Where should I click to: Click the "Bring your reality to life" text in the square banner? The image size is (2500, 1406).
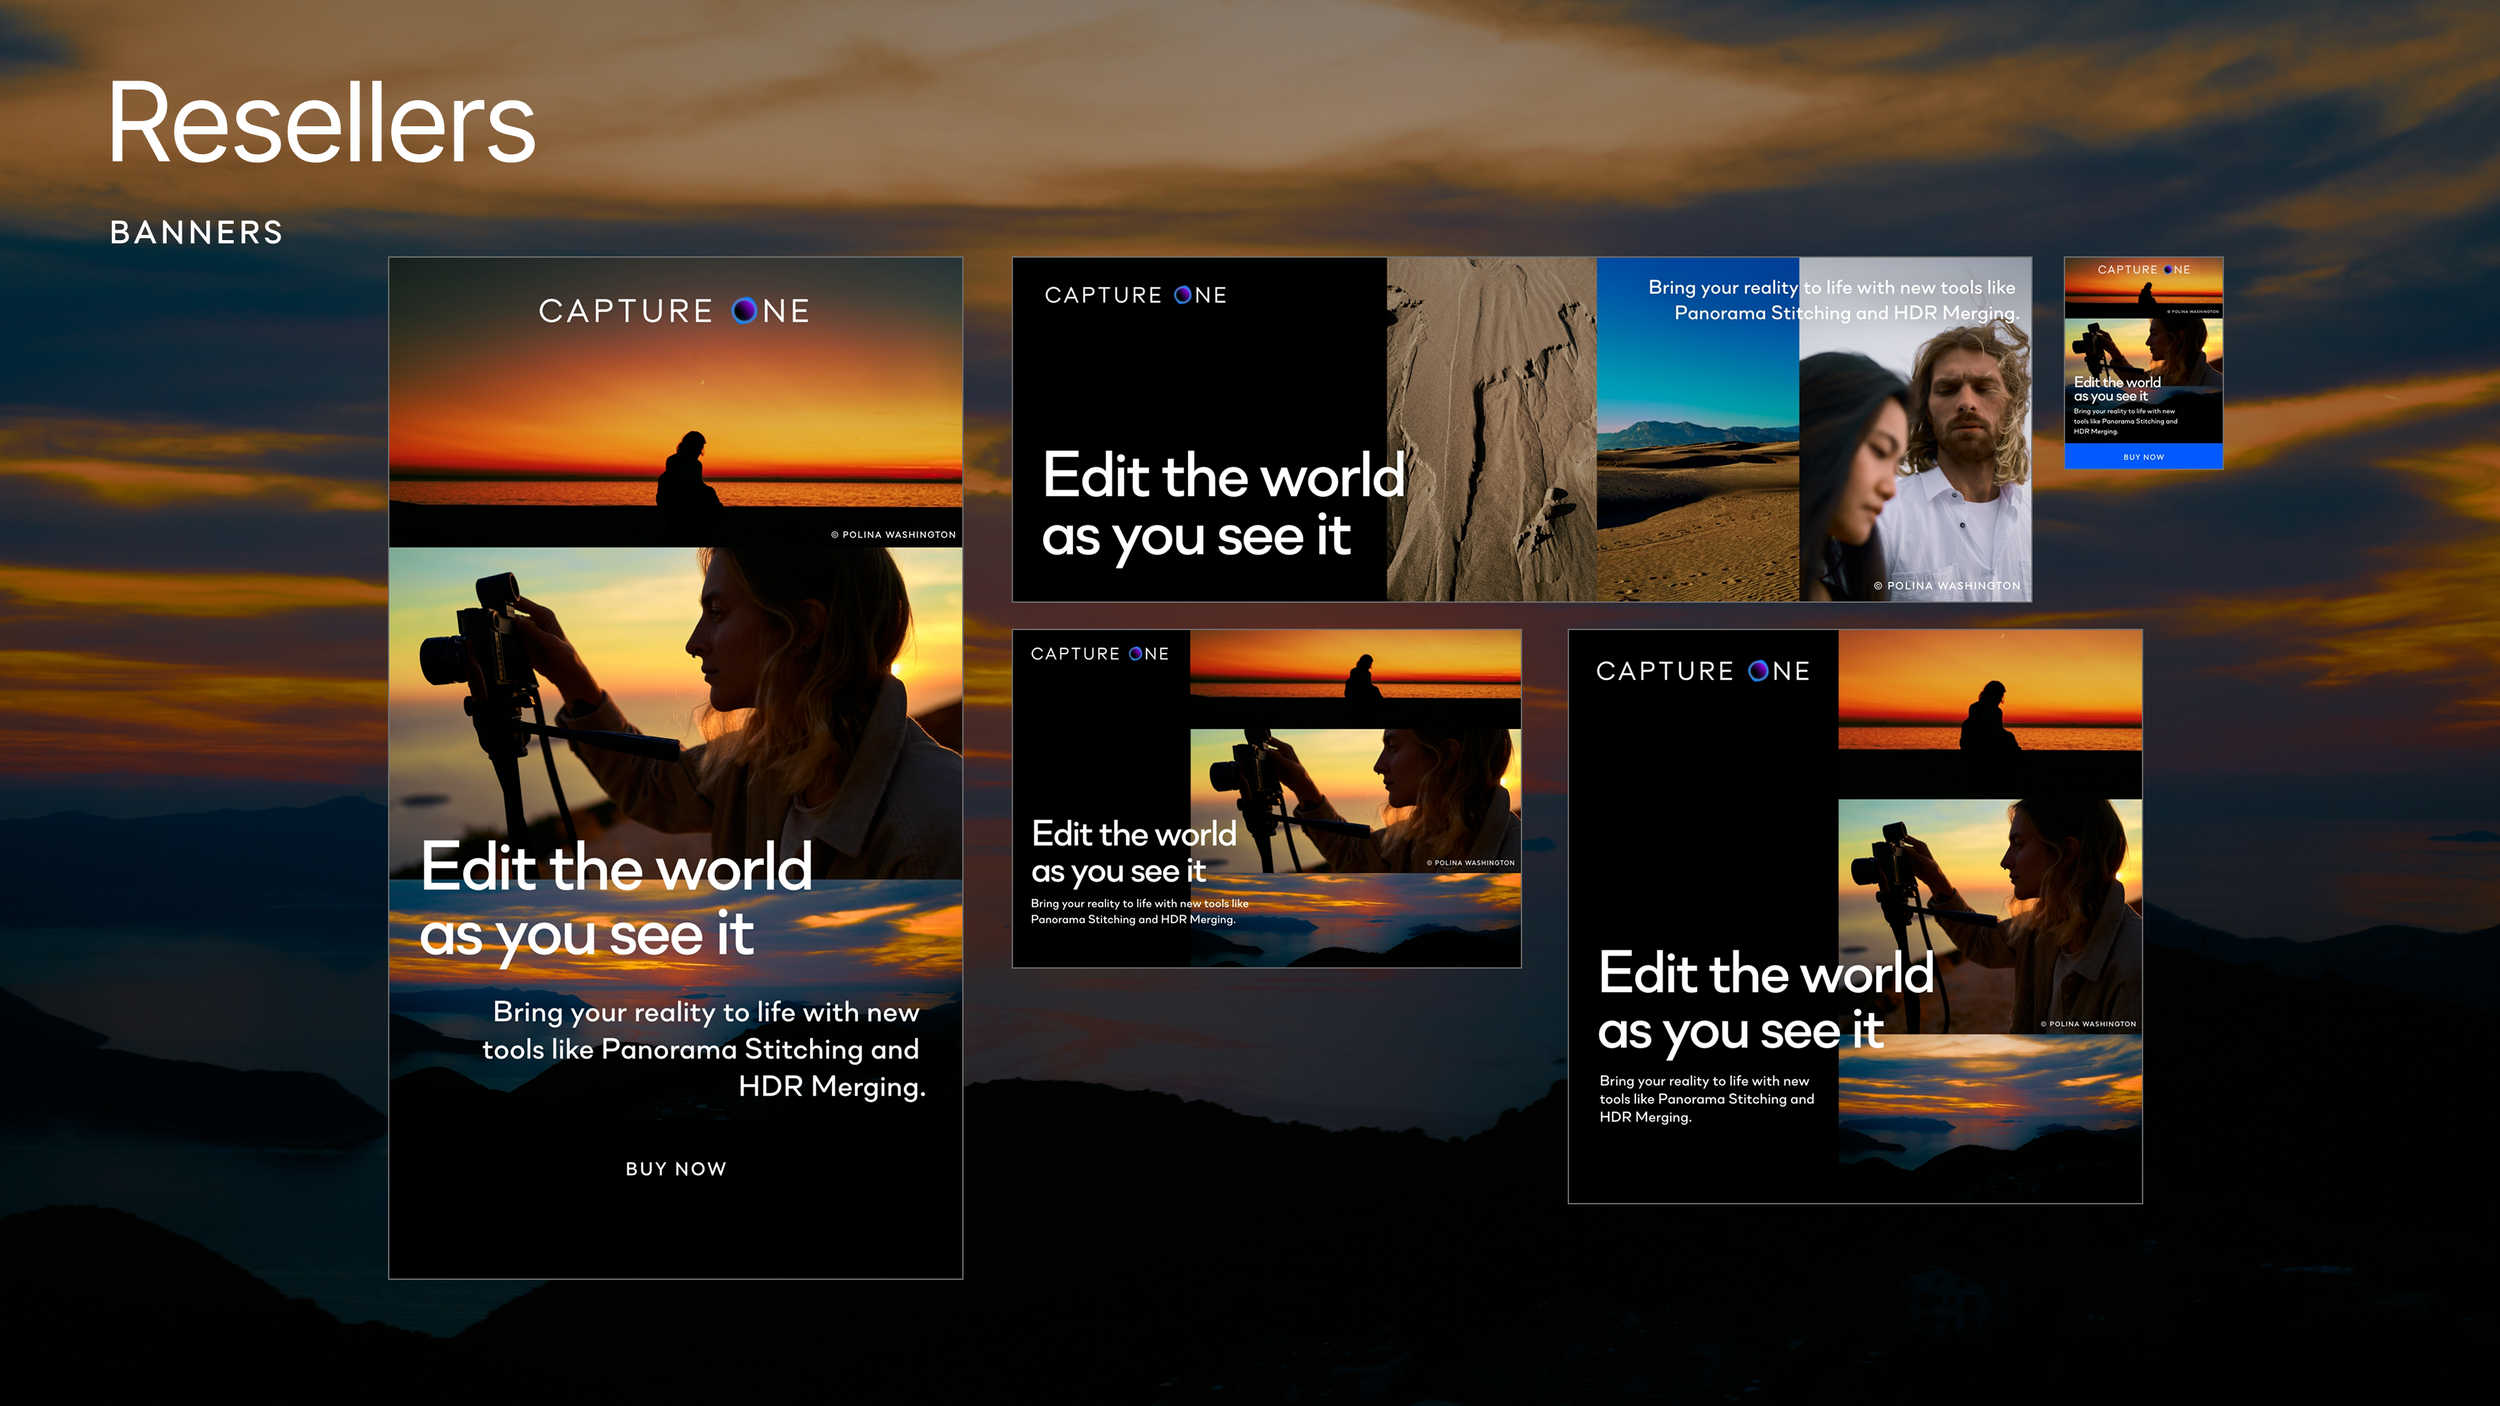pos(1706,1099)
